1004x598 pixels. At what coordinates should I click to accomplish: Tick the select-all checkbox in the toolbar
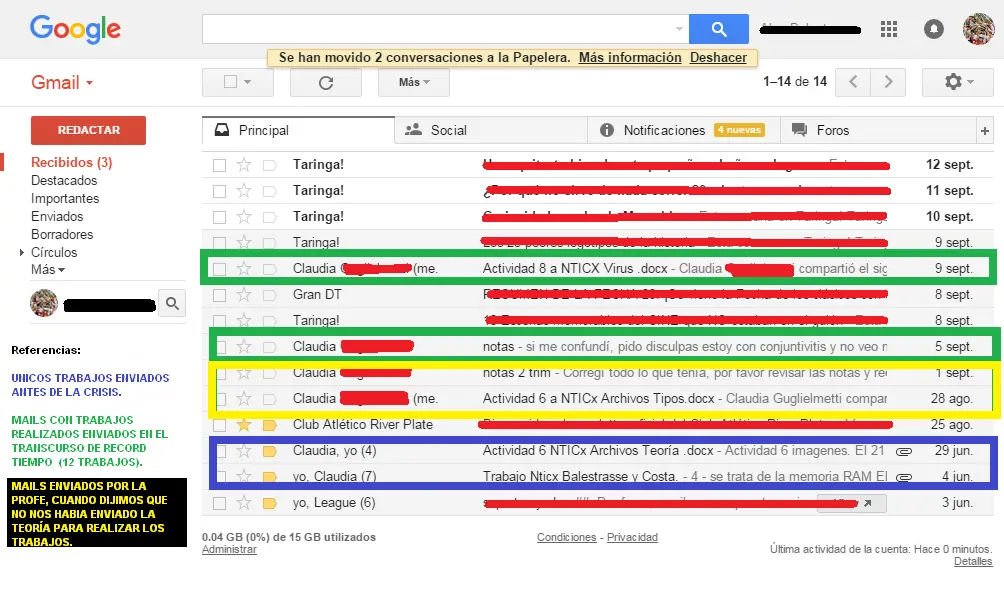[231, 82]
